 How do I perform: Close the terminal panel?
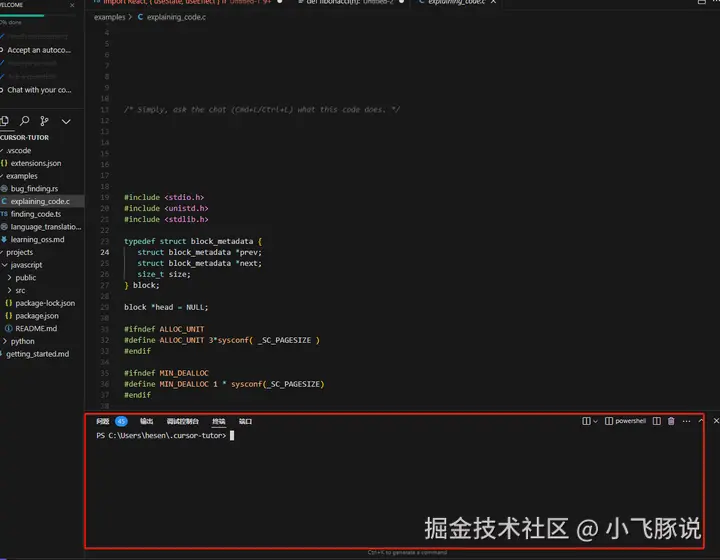click(x=716, y=420)
